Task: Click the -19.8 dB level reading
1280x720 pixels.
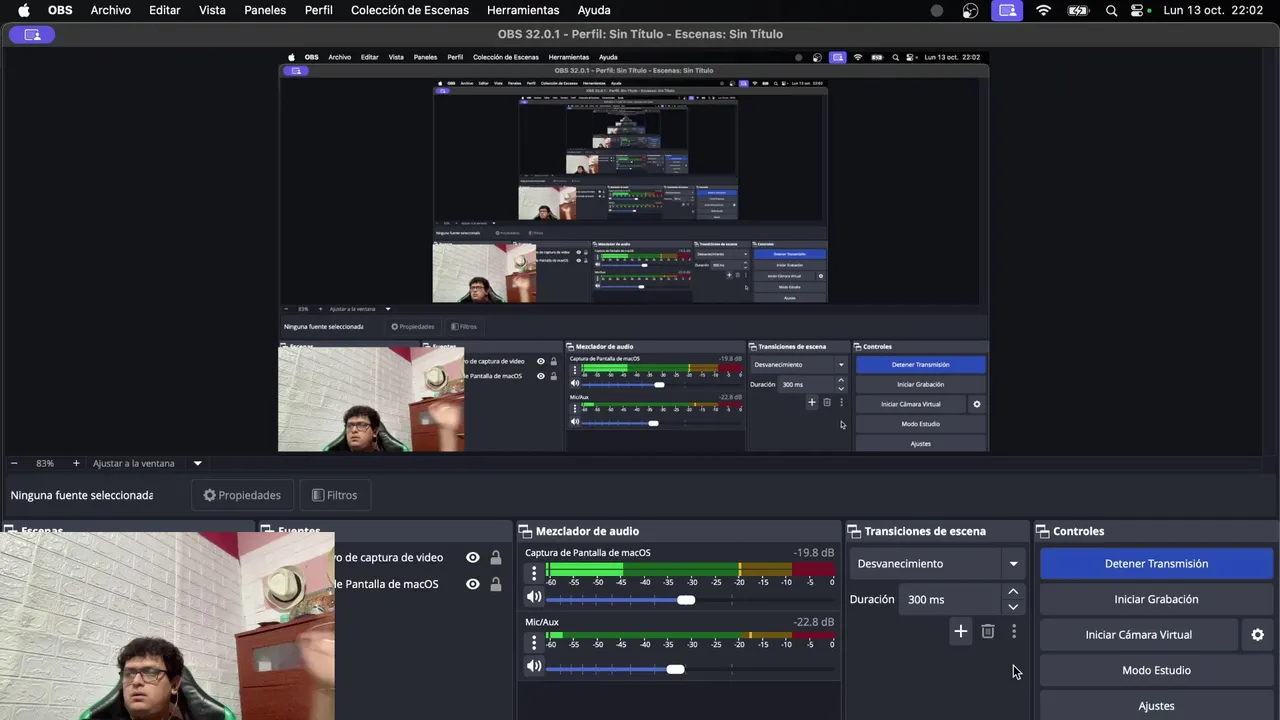Action: pyautogui.click(x=814, y=553)
